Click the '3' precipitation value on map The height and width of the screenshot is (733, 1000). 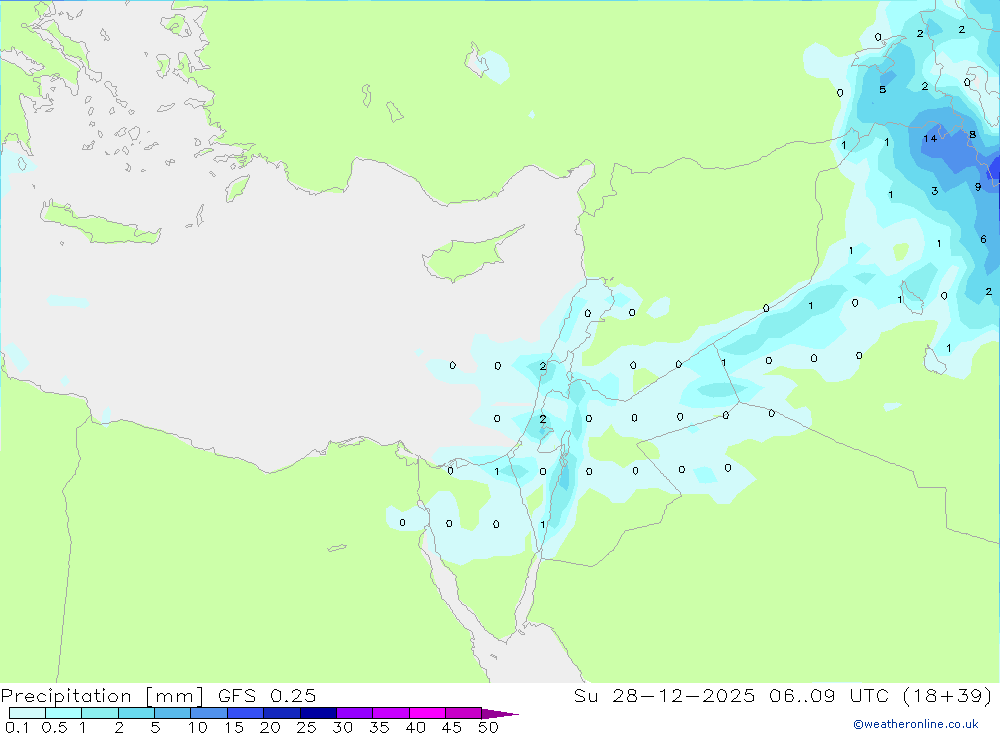934,191
